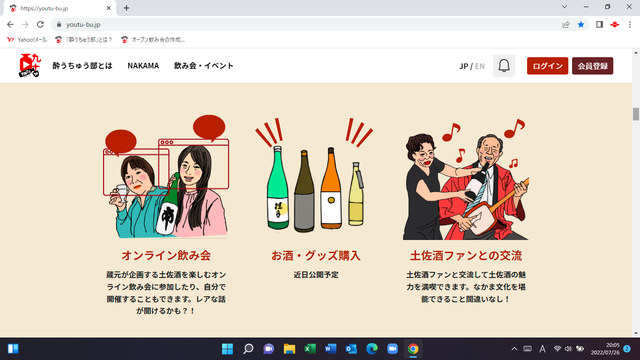Open File Explorer from the taskbar

289,349
